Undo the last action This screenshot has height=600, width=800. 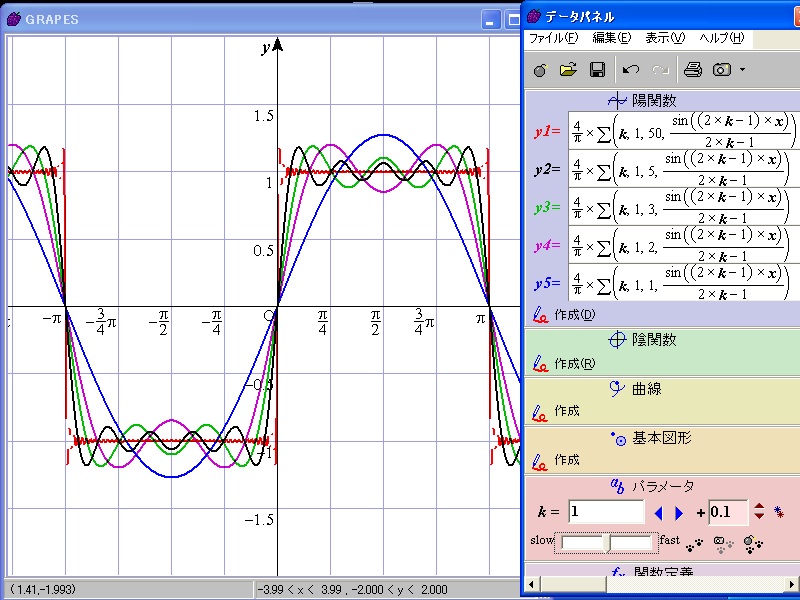[x=630, y=70]
